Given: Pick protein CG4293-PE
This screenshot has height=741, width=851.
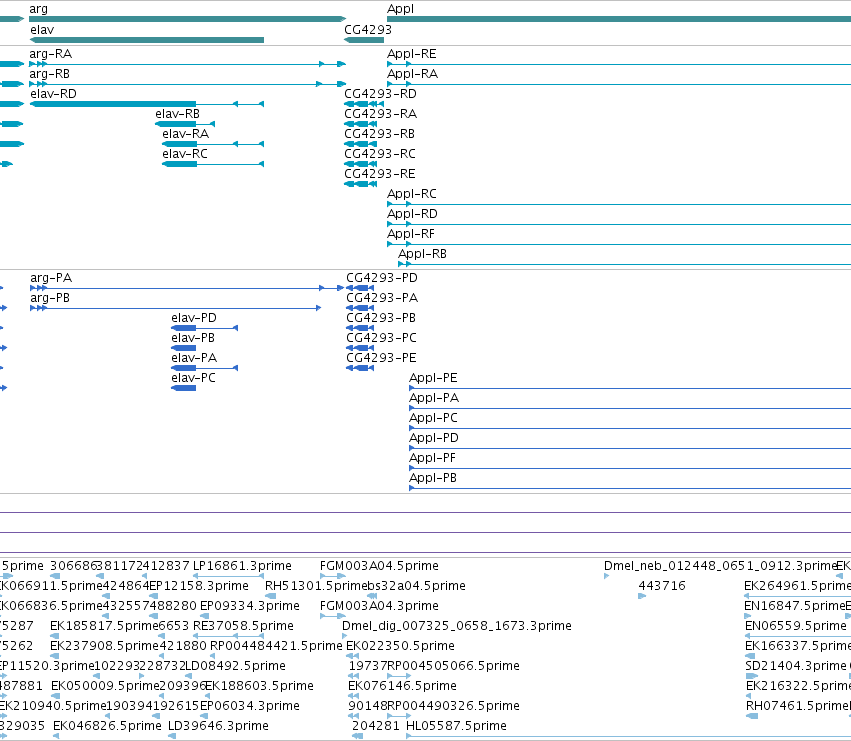Looking at the screenshot, I should (382, 358).
